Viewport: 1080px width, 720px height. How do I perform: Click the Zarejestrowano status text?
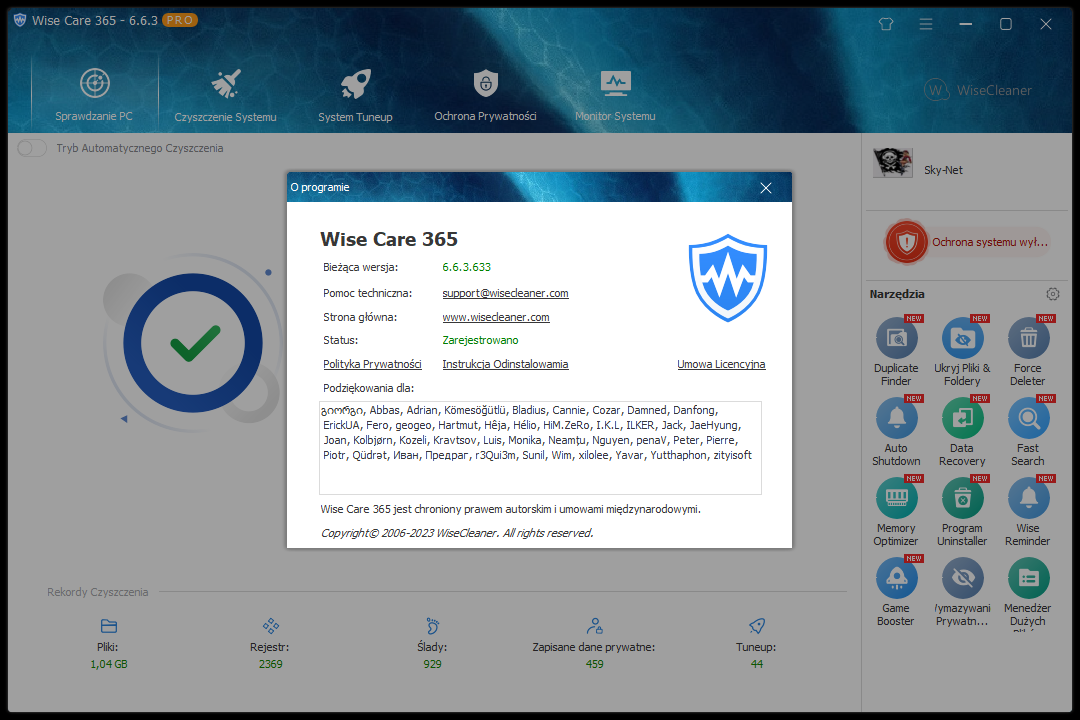coord(480,340)
